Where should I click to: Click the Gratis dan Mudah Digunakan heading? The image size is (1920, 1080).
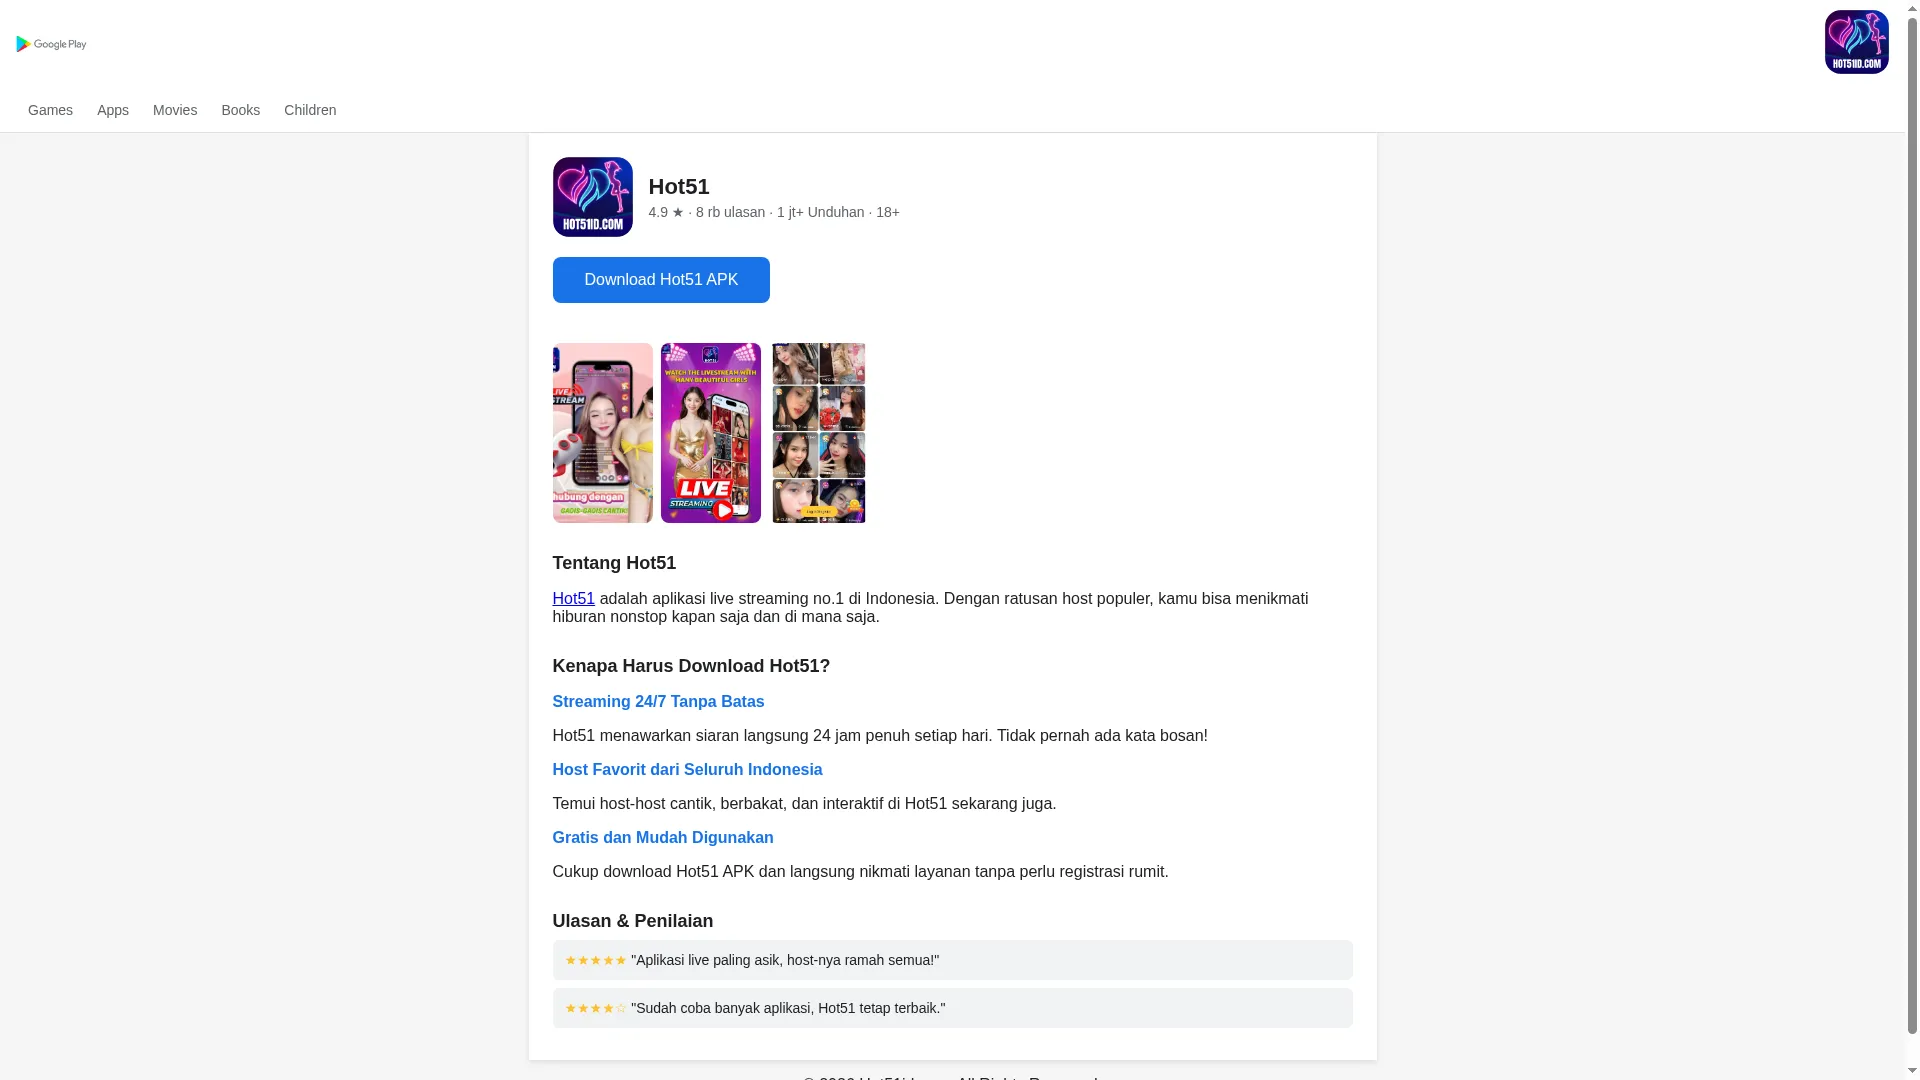coord(662,837)
